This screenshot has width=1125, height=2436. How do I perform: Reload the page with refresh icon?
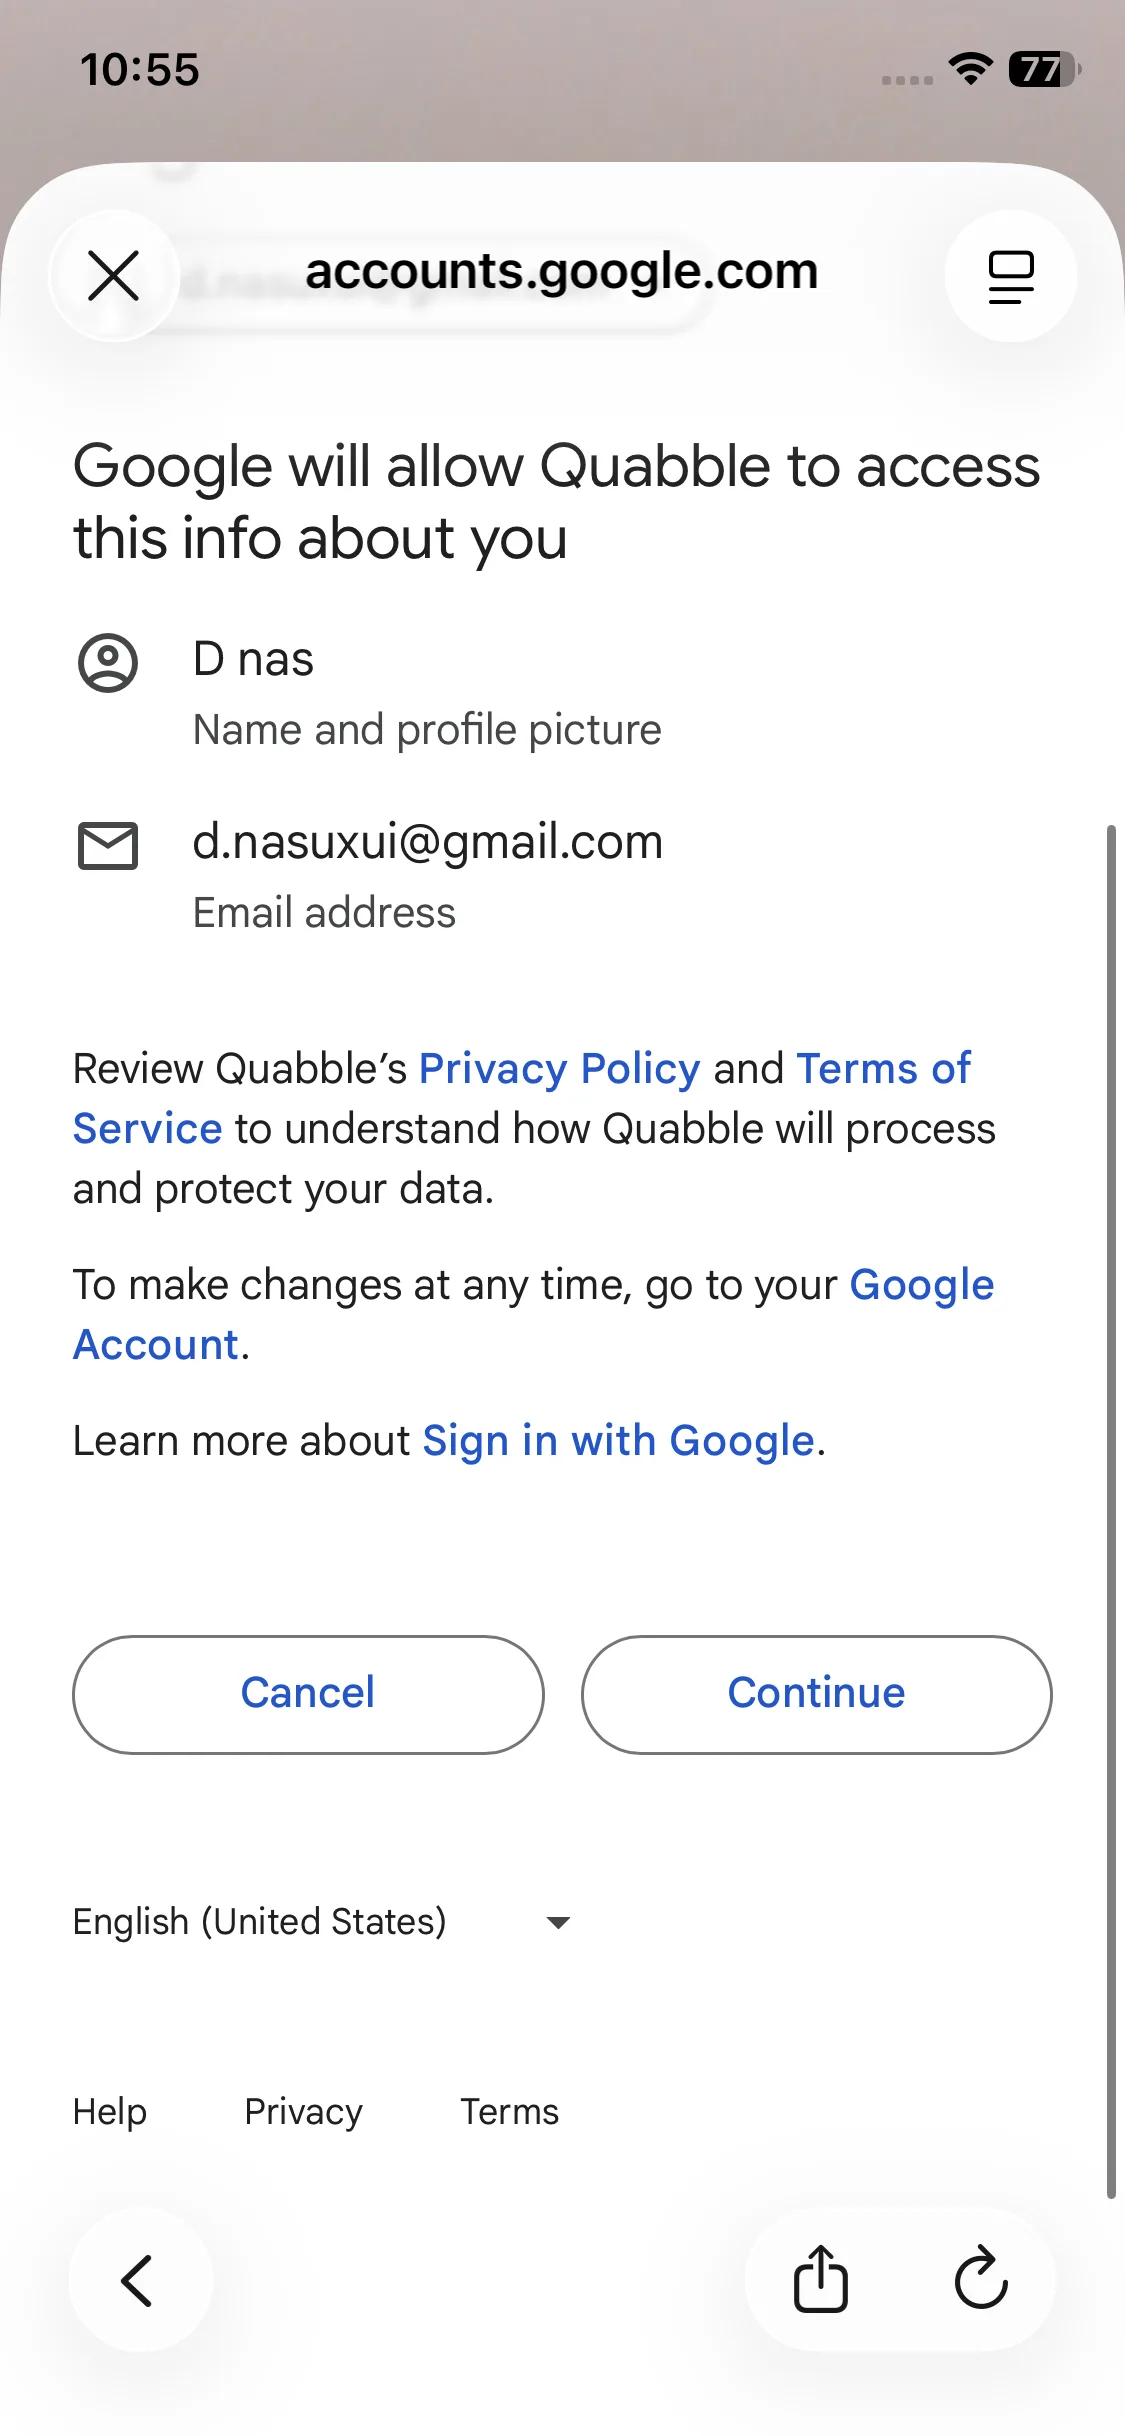click(x=981, y=2280)
